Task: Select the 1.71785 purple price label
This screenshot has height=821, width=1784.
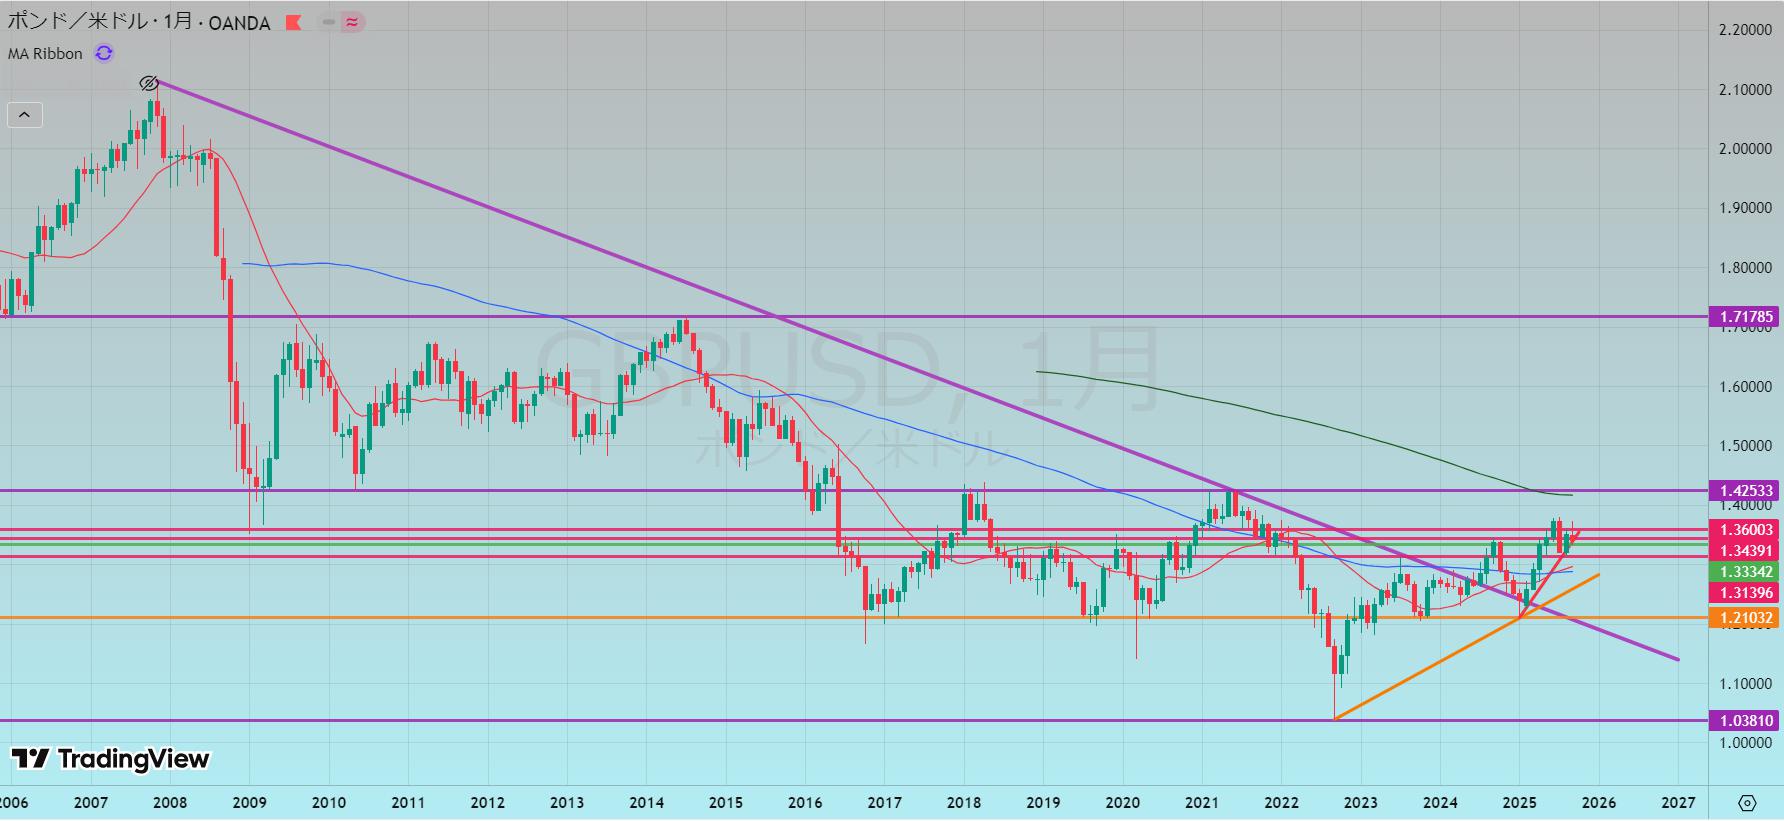Action: click(x=1746, y=317)
